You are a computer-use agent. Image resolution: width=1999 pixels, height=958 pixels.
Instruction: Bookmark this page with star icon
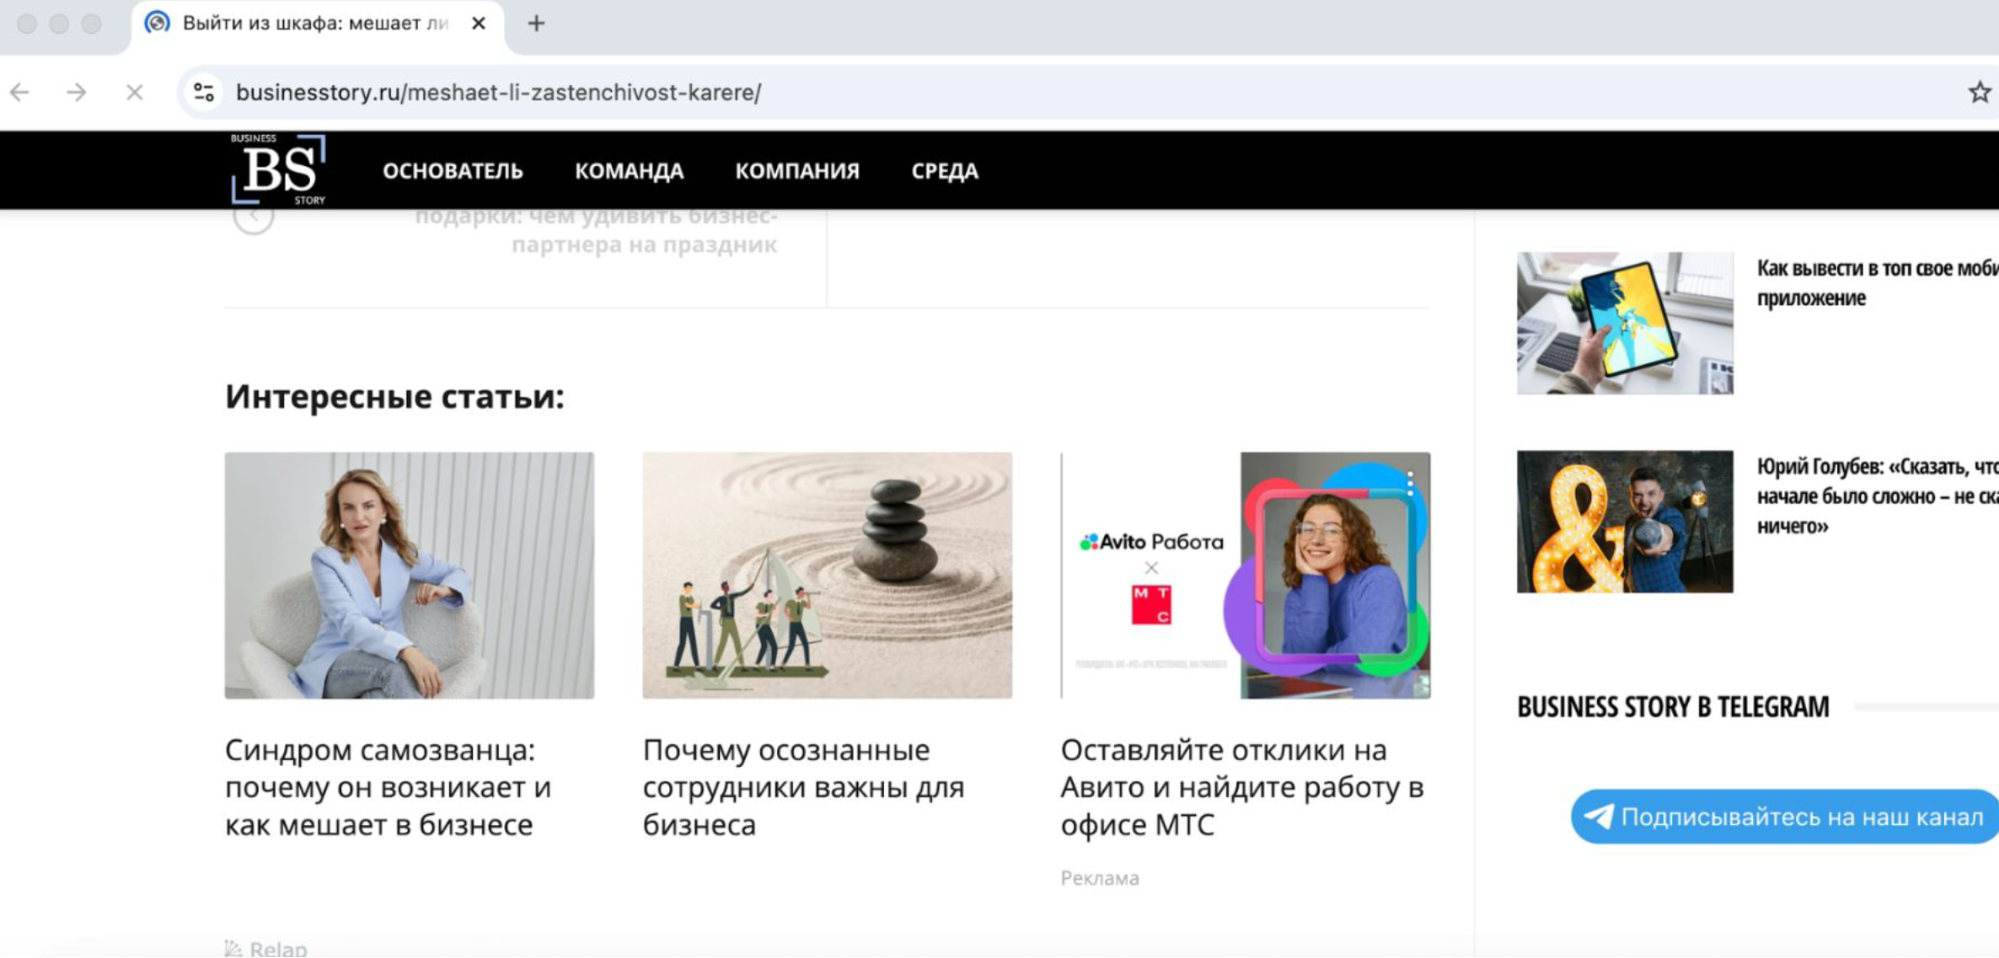click(x=1978, y=93)
